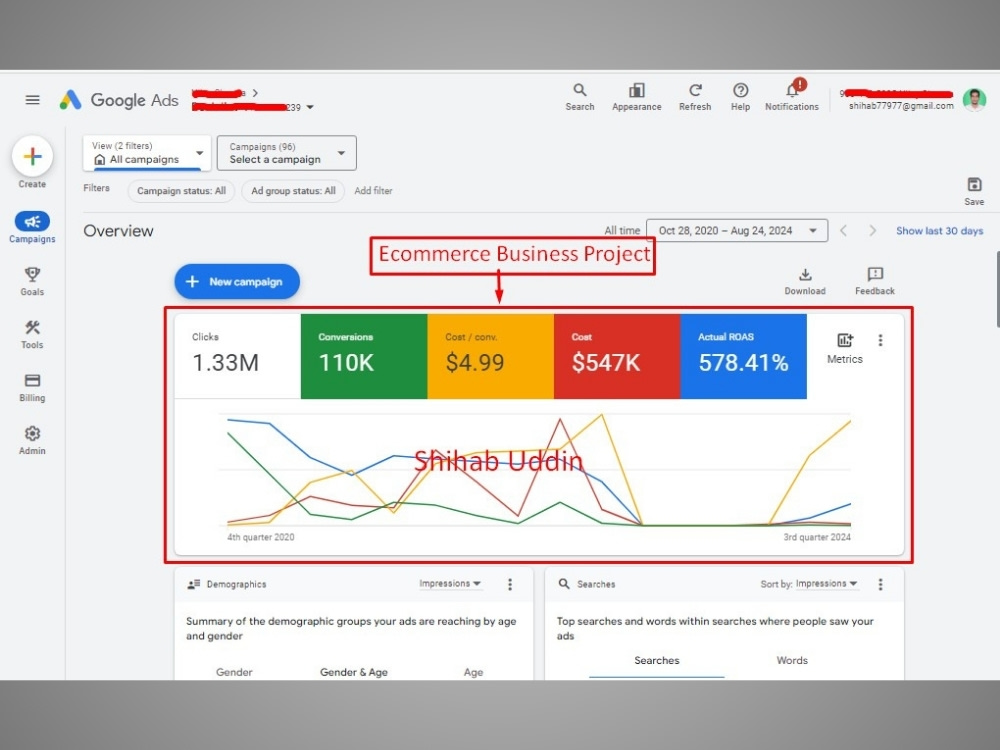Open Metrics selector on scorecard

pyautogui.click(x=844, y=348)
